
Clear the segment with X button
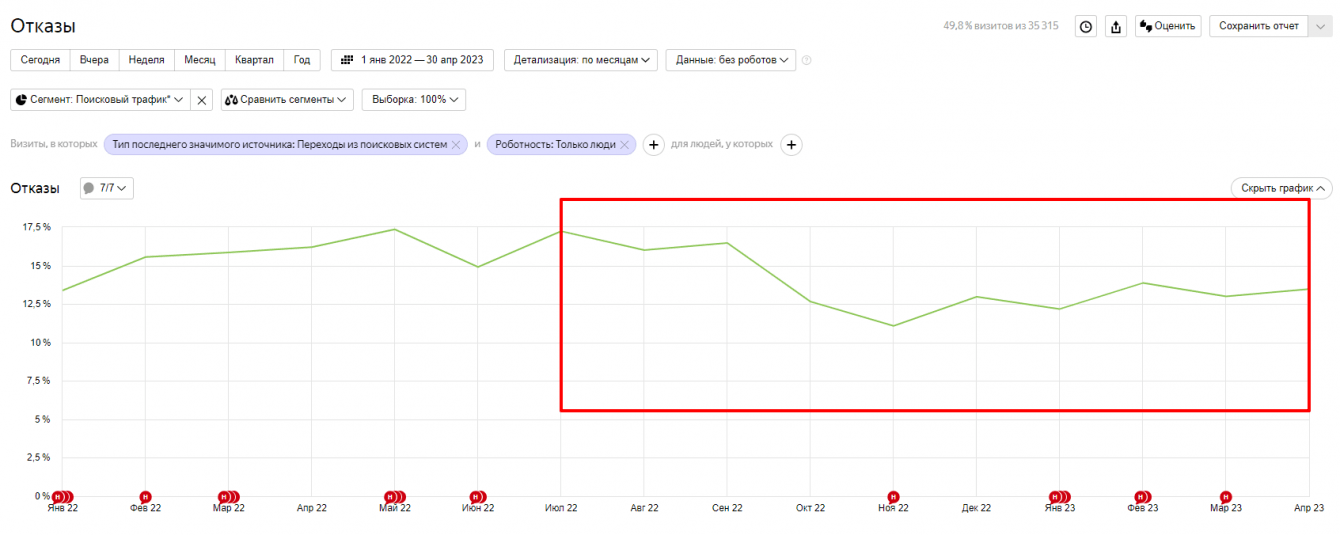[x=201, y=100]
